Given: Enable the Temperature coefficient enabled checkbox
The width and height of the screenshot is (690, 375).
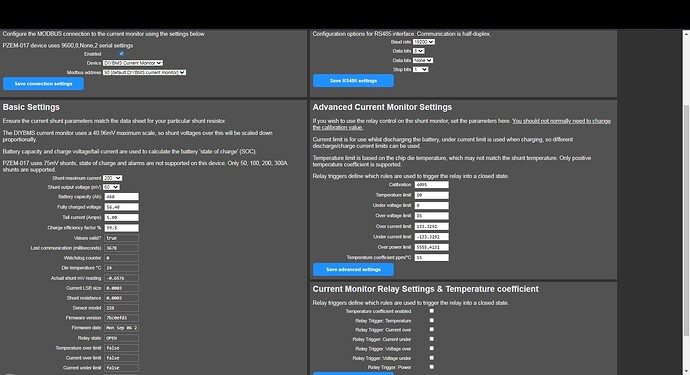Looking at the screenshot, I should (431, 311).
